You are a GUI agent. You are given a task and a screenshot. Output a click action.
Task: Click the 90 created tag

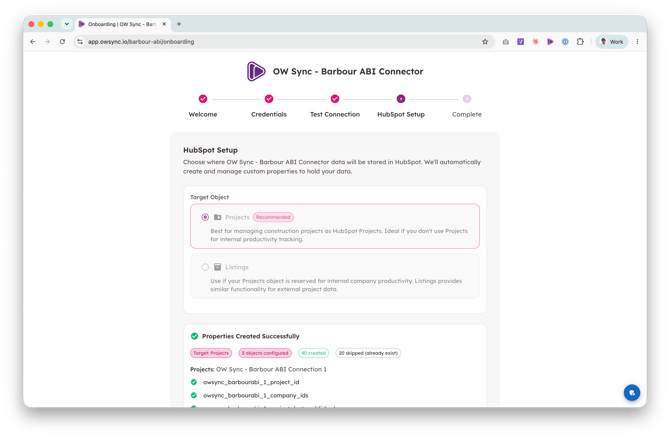313,353
